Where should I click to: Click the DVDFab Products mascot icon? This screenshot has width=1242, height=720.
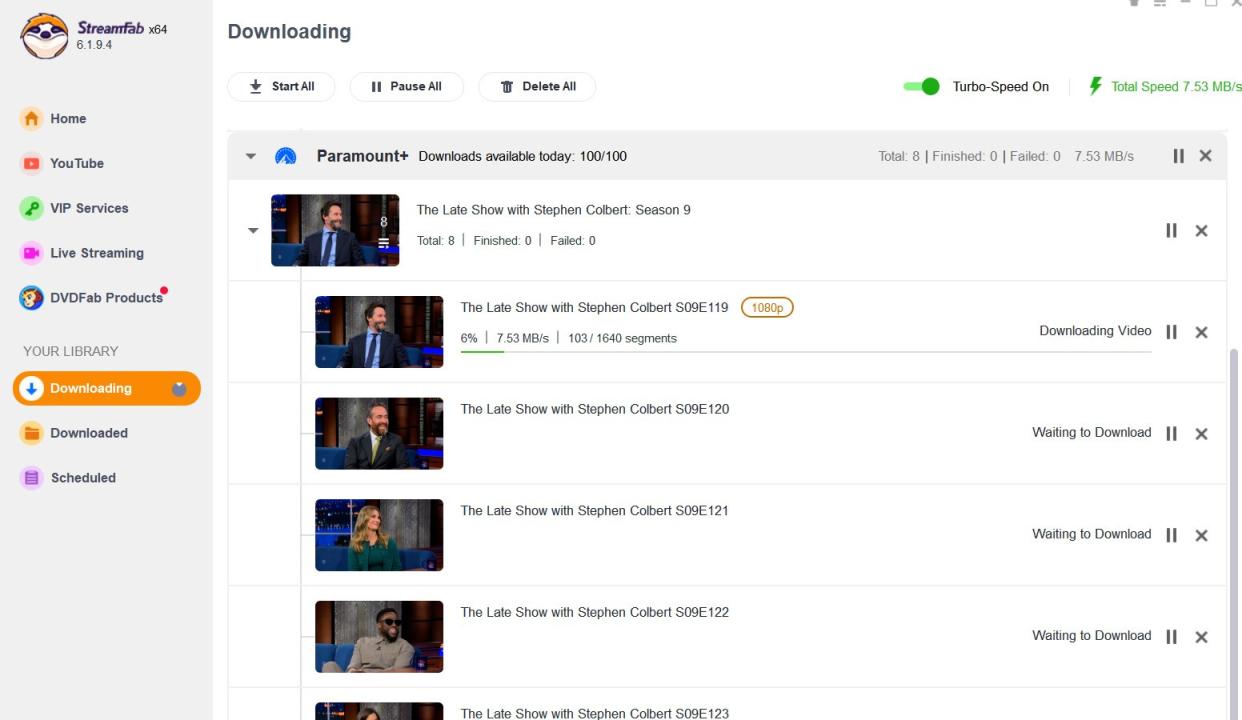[32, 298]
